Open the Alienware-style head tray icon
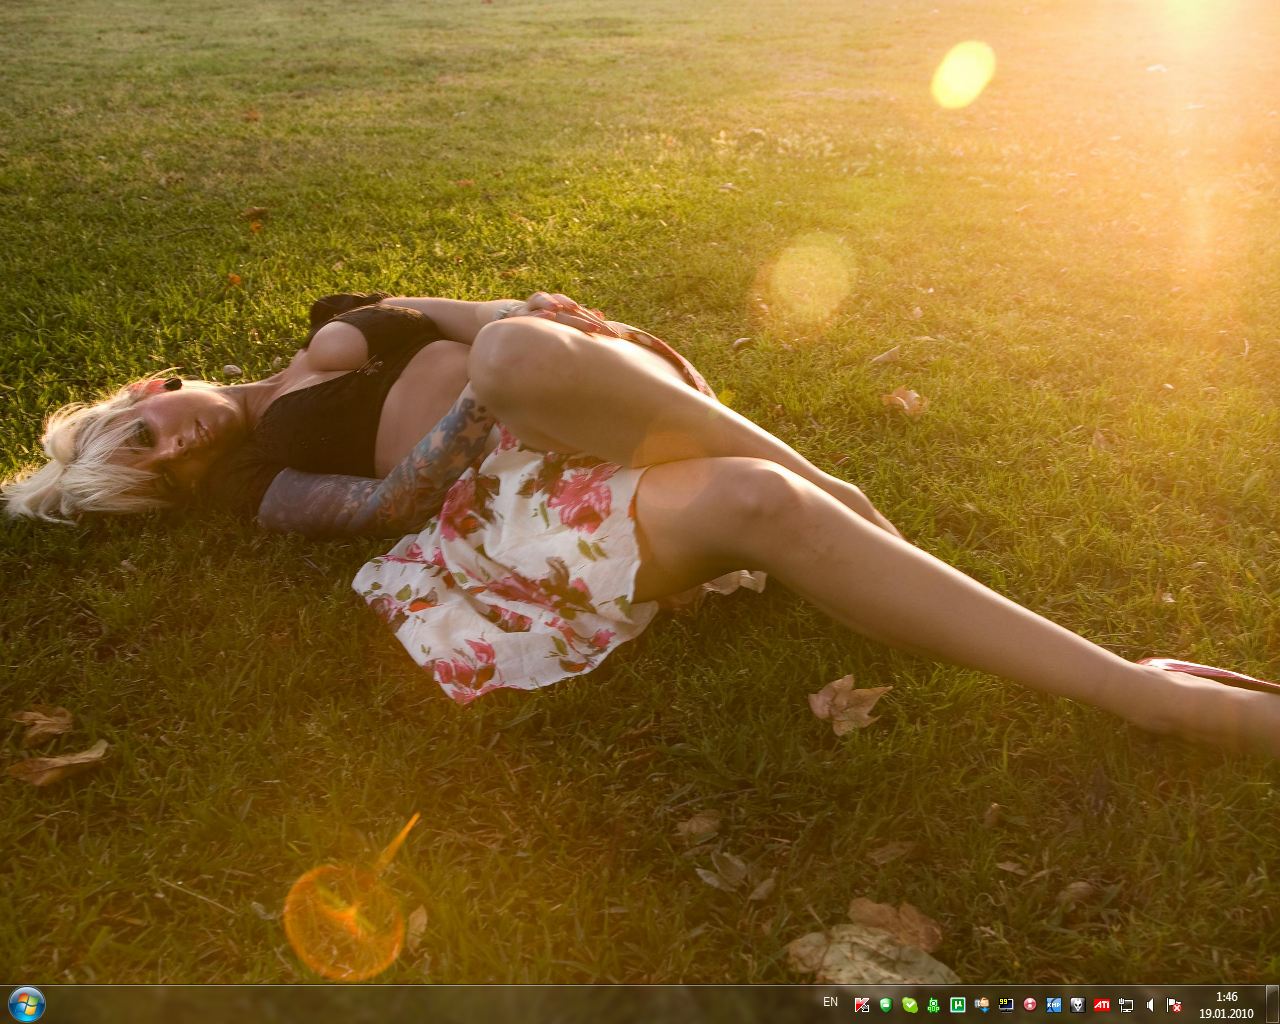Viewport: 1280px width, 1024px height. (x=1078, y=1004)
